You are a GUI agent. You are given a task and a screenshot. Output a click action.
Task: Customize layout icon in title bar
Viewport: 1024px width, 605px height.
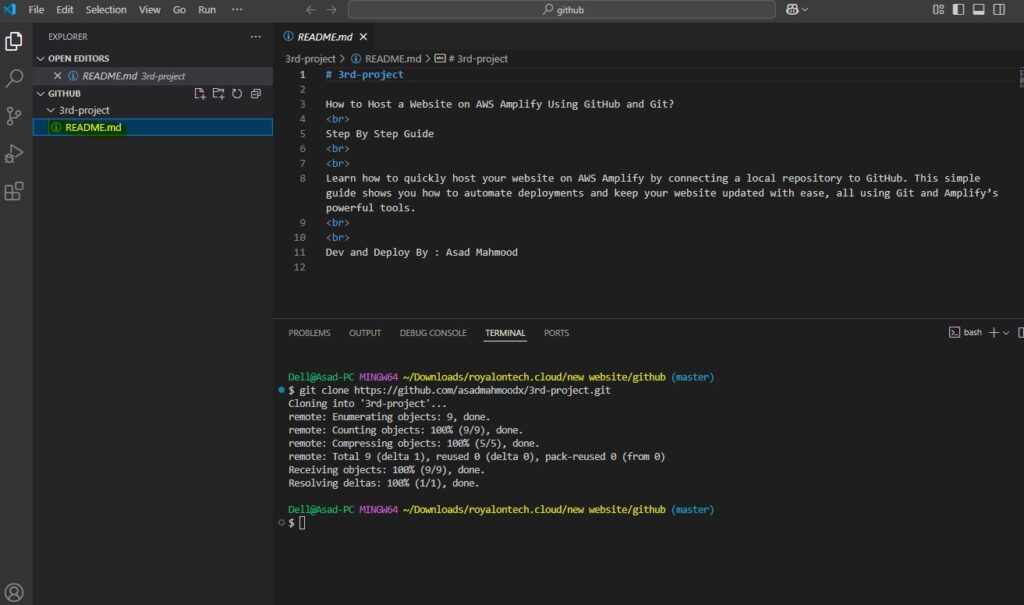[x=938, y=9]
